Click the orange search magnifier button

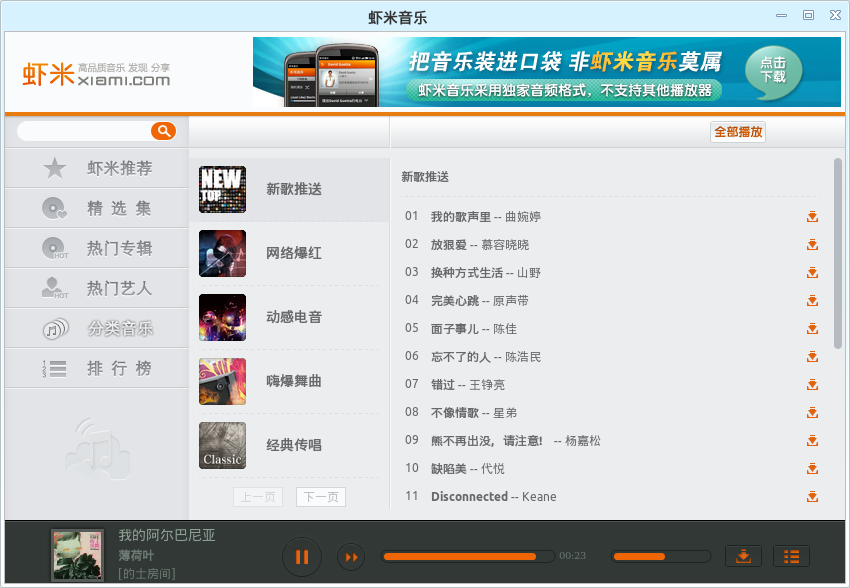163,131
